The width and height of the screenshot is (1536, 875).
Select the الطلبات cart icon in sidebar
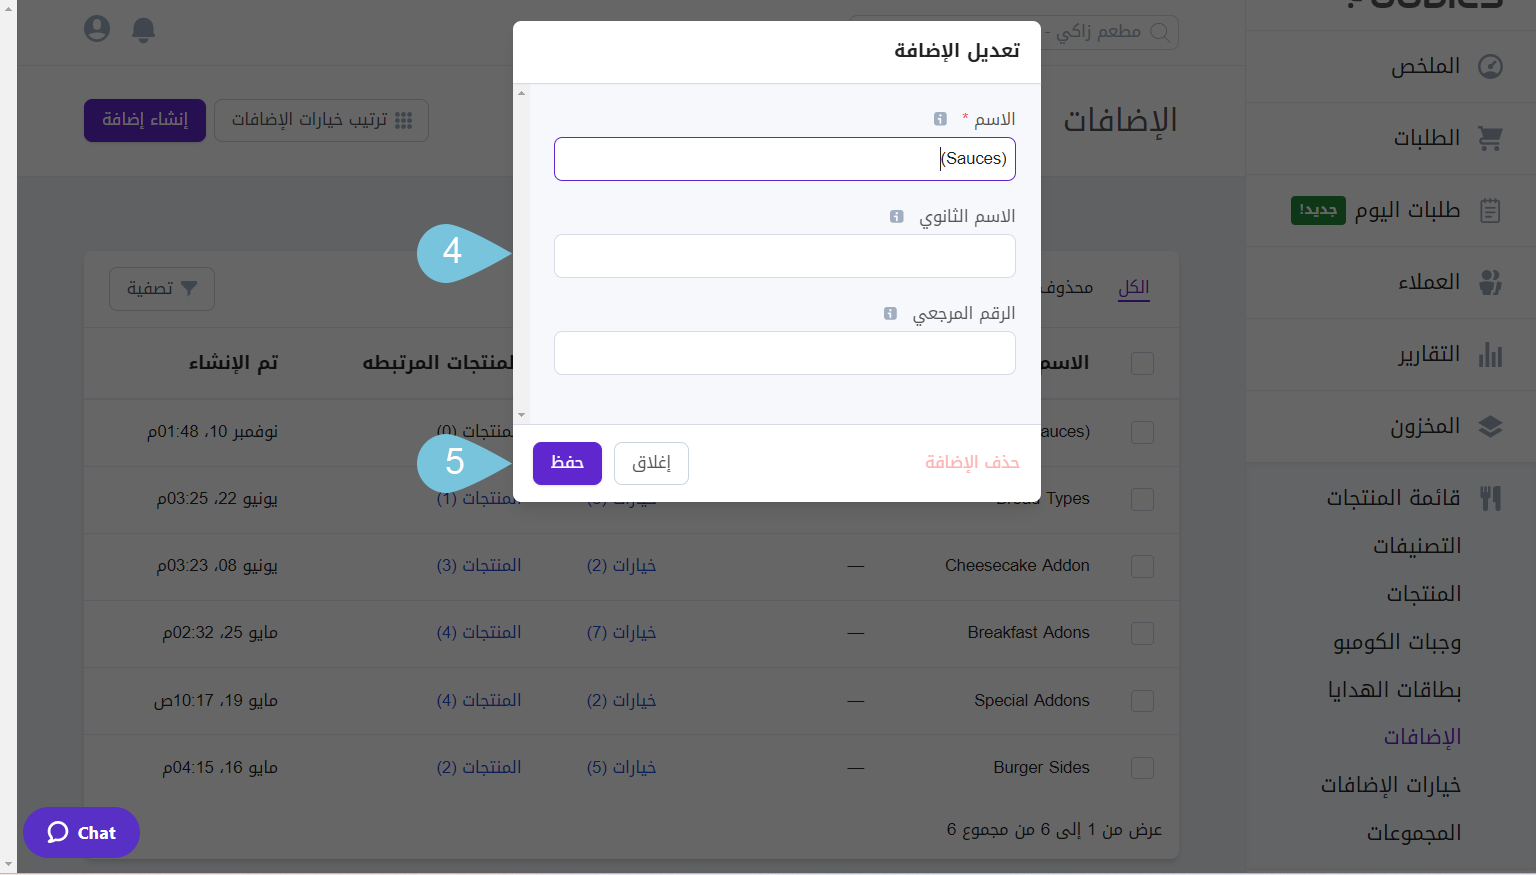[1491, 138]
